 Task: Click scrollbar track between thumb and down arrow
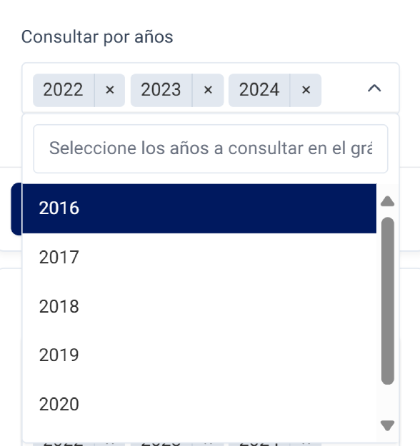coord(388,402)
